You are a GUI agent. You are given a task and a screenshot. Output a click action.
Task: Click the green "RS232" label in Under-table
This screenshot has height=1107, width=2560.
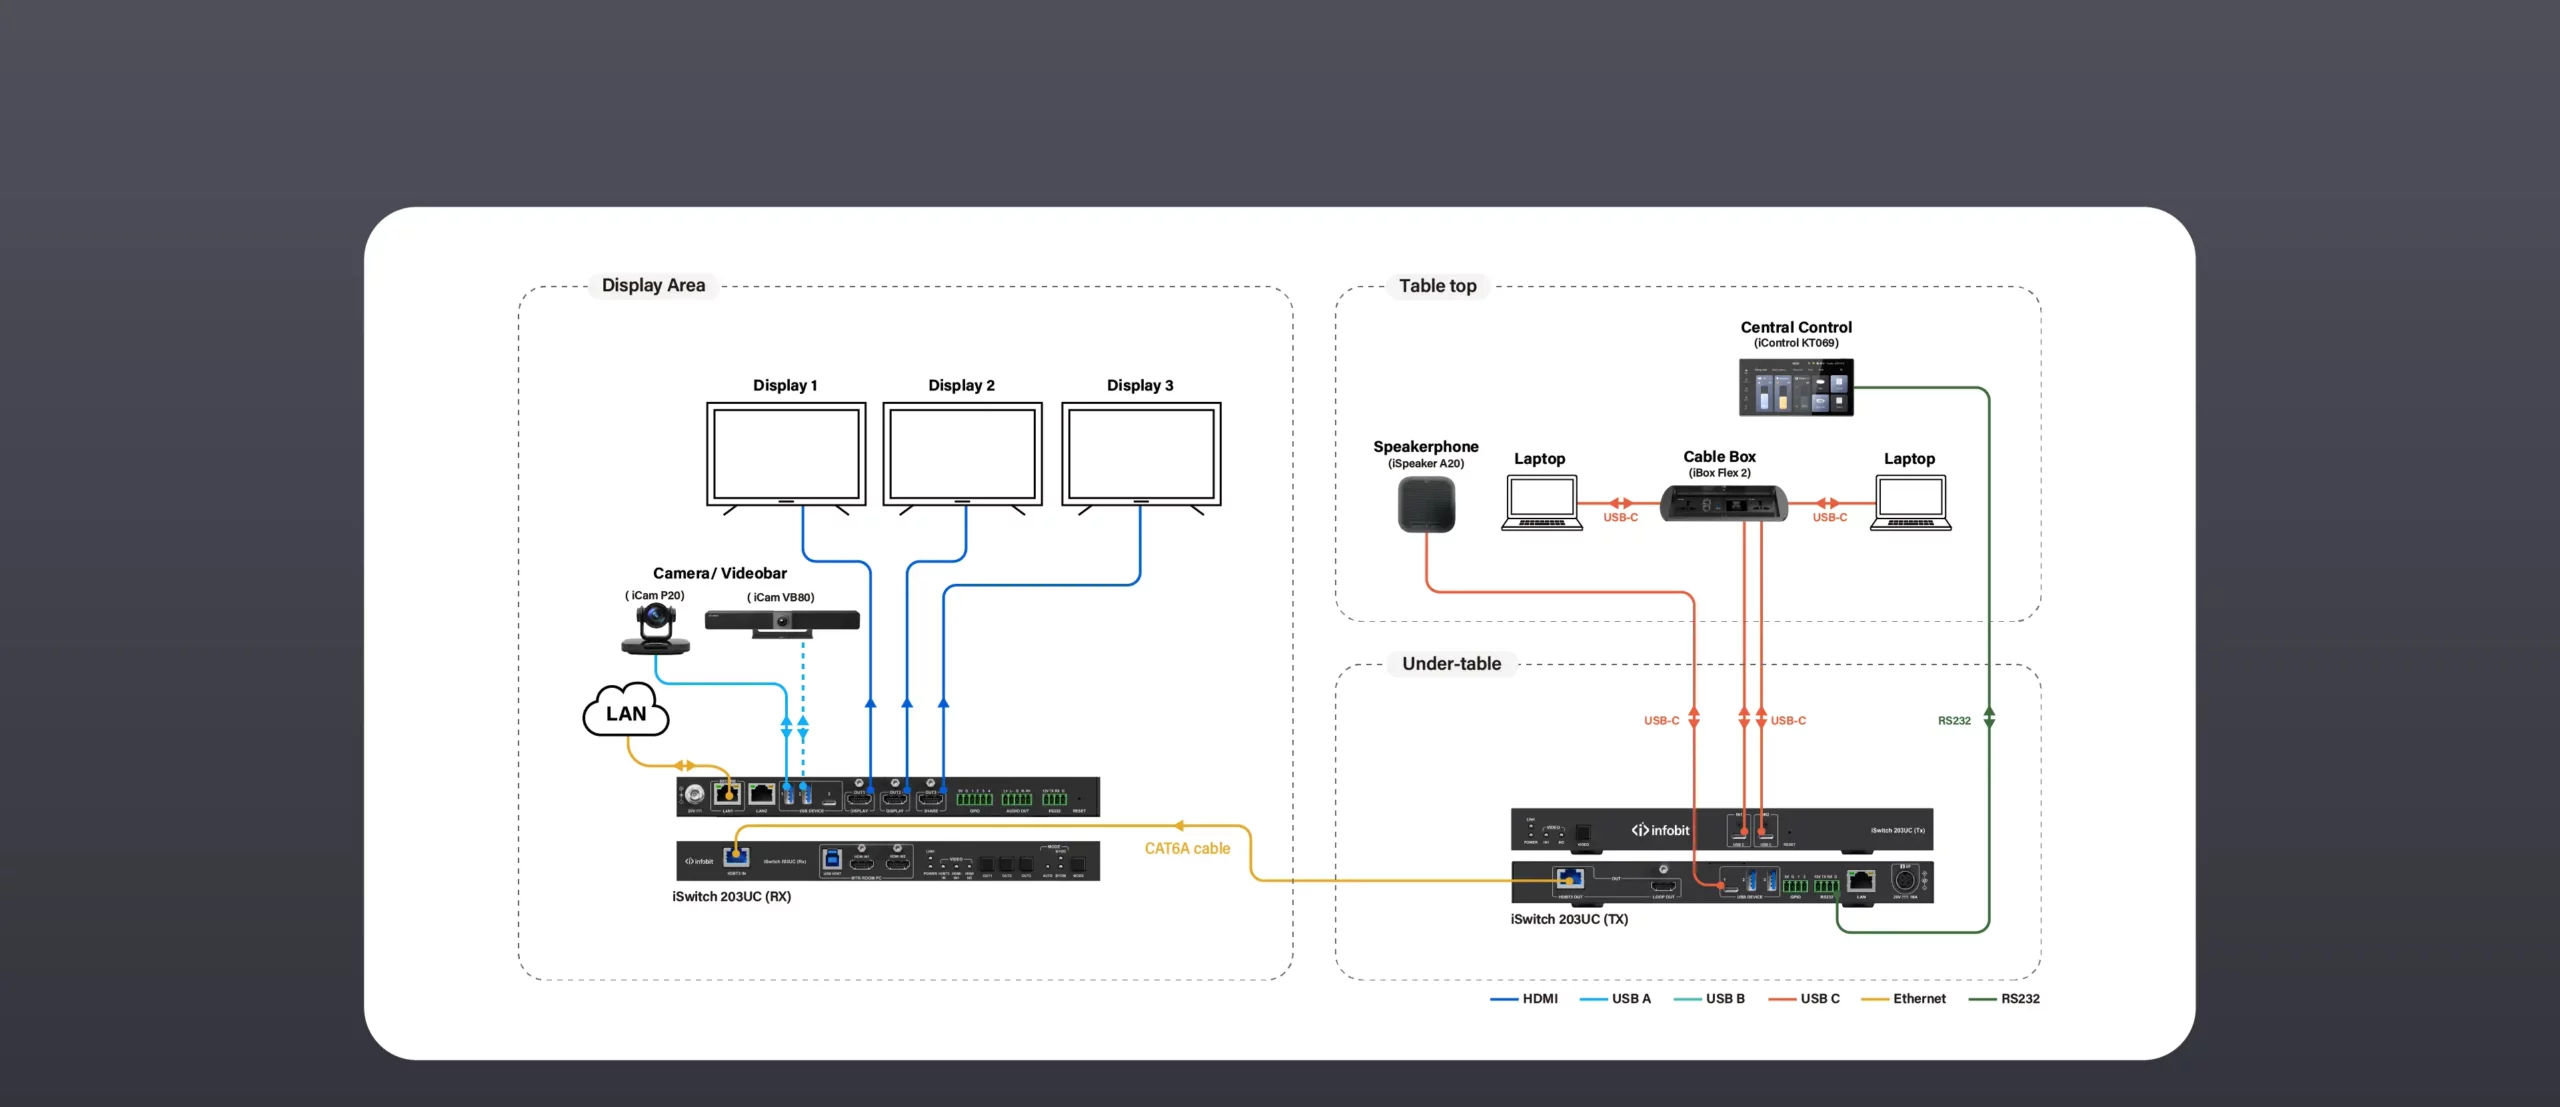[1954, 720]
